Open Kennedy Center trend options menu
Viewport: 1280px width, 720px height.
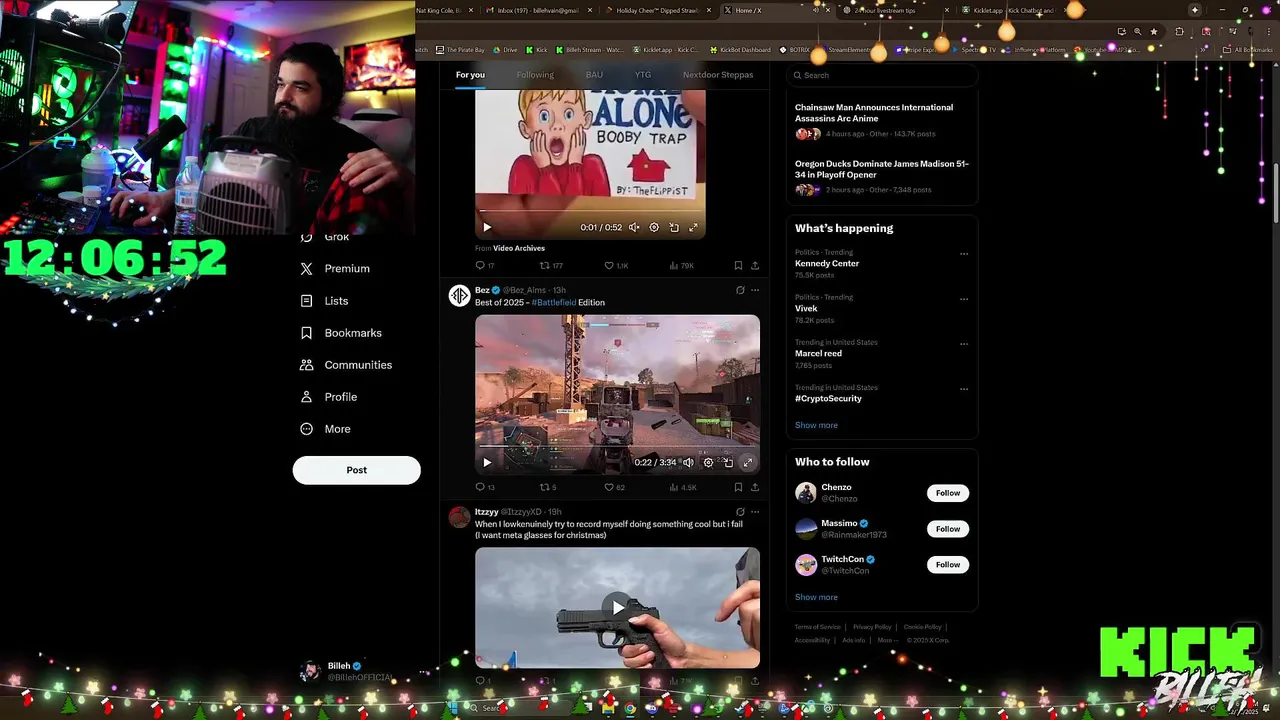(x=964, y=254)
